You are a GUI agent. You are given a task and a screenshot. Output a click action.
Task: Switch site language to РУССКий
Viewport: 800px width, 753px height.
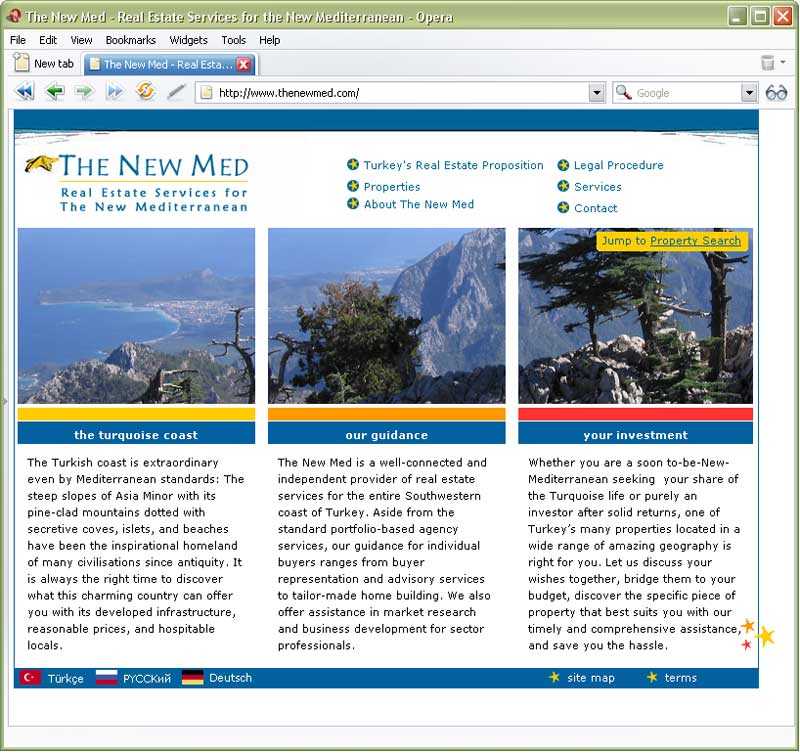click(146, 678)
